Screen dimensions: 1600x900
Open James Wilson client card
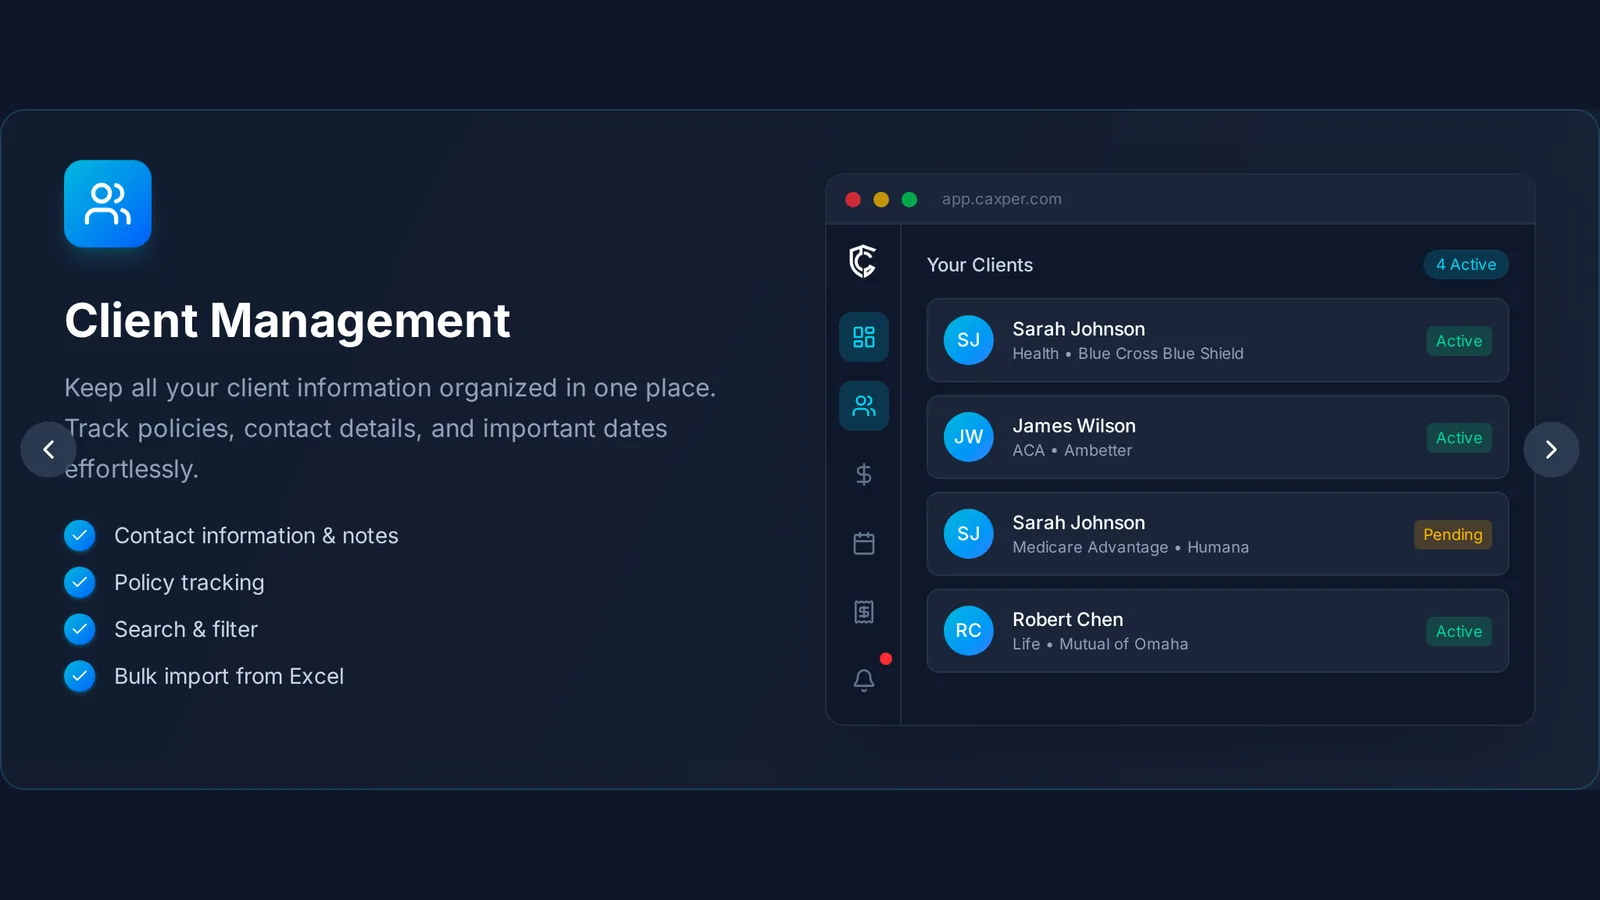pos(1218,437)
